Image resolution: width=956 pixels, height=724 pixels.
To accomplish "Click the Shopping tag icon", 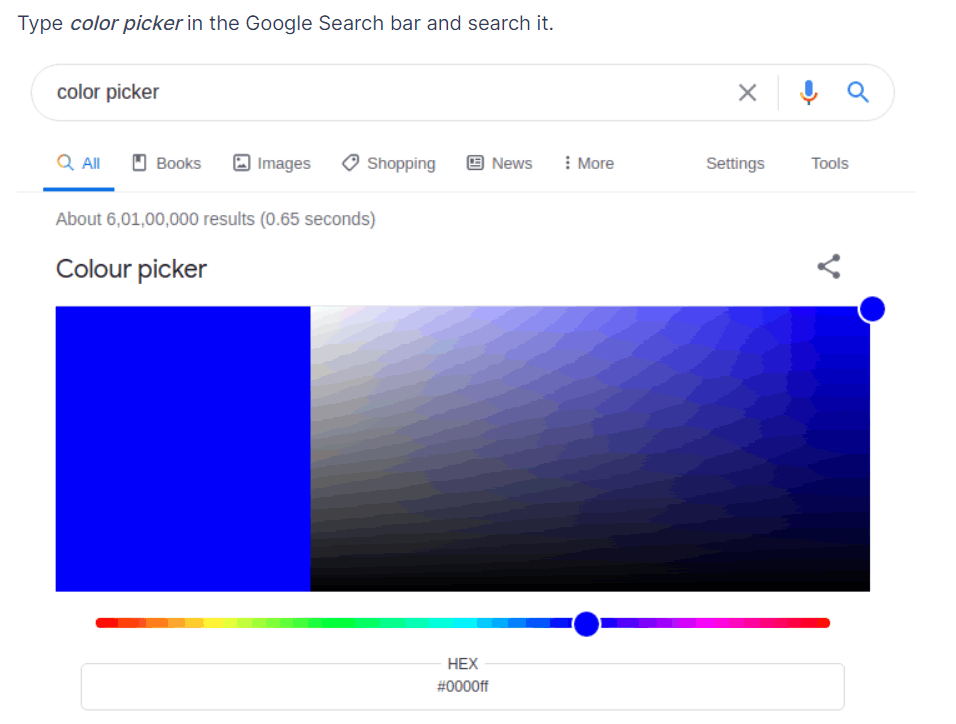I will (350, 162).
